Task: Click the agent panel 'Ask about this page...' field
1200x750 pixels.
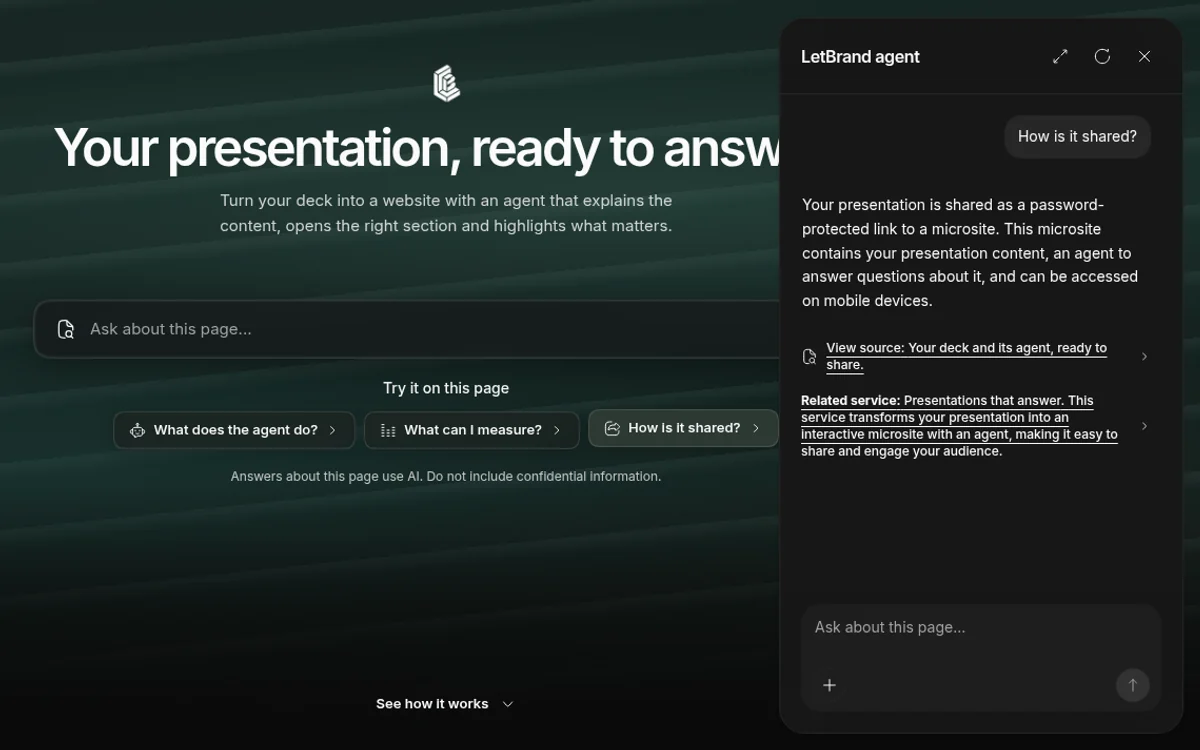Action: [980, 628]
